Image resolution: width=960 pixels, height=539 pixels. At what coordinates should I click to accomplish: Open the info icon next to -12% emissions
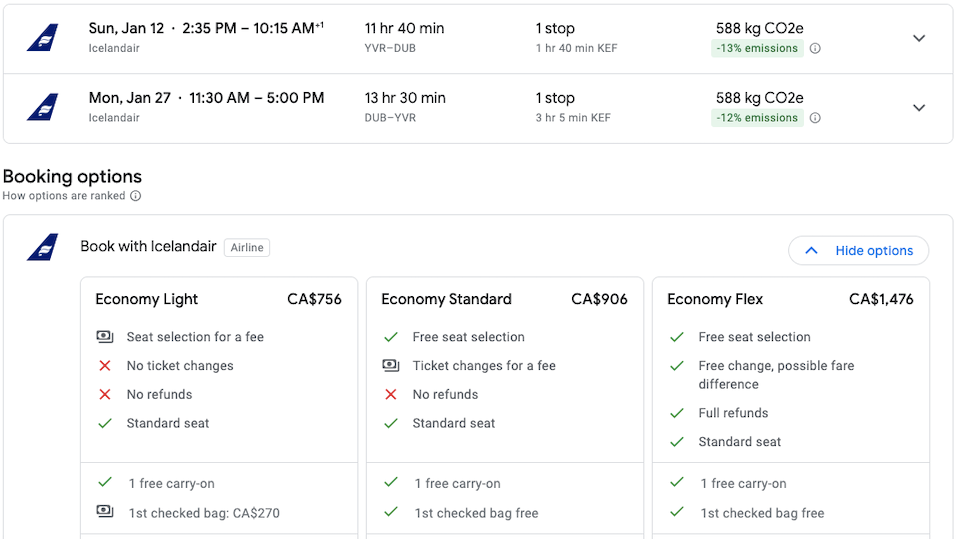click(x=815, y=118)
